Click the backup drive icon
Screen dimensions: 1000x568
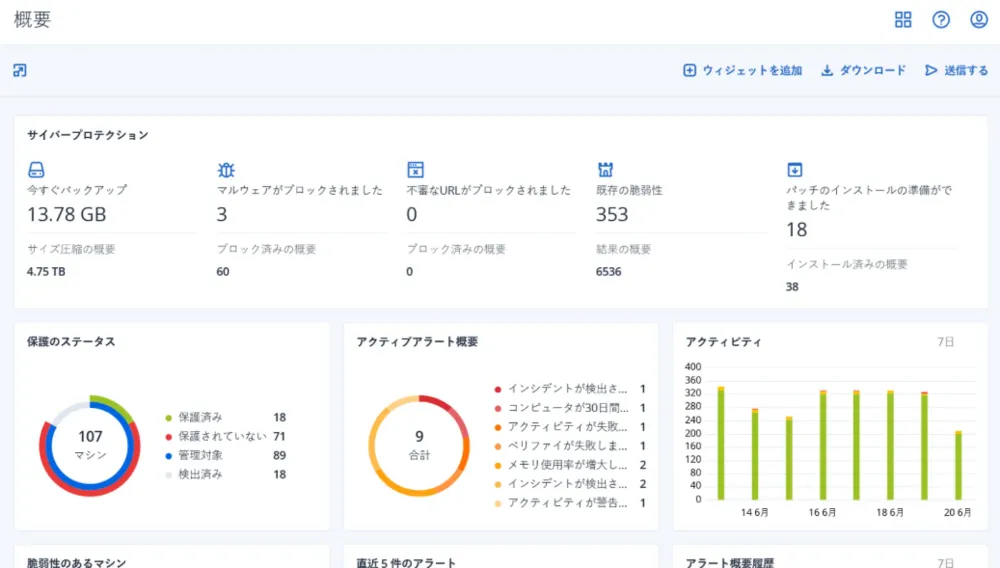(36, 170)
